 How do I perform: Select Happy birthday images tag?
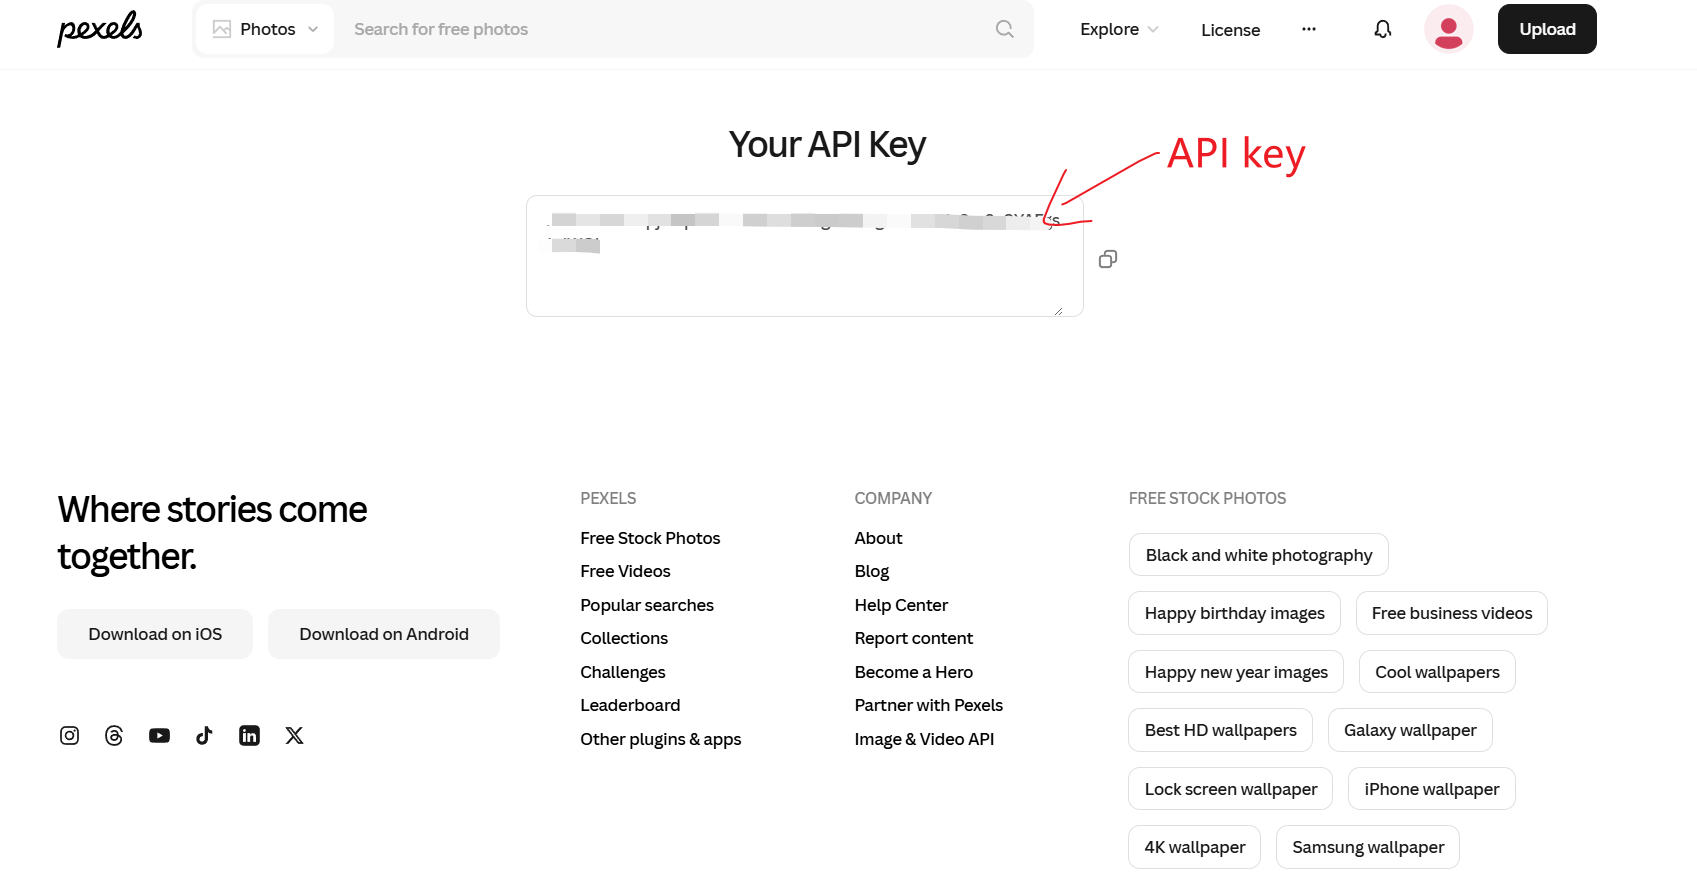click(1235, 613)
